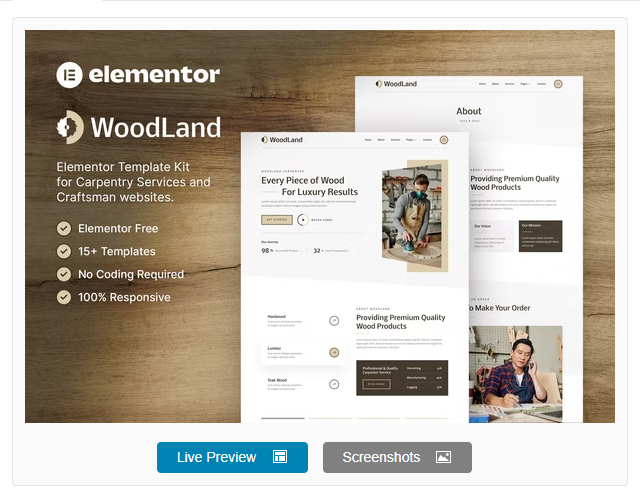
Task: Click the image icon in Screenshots button
Action: pos(443,457)
